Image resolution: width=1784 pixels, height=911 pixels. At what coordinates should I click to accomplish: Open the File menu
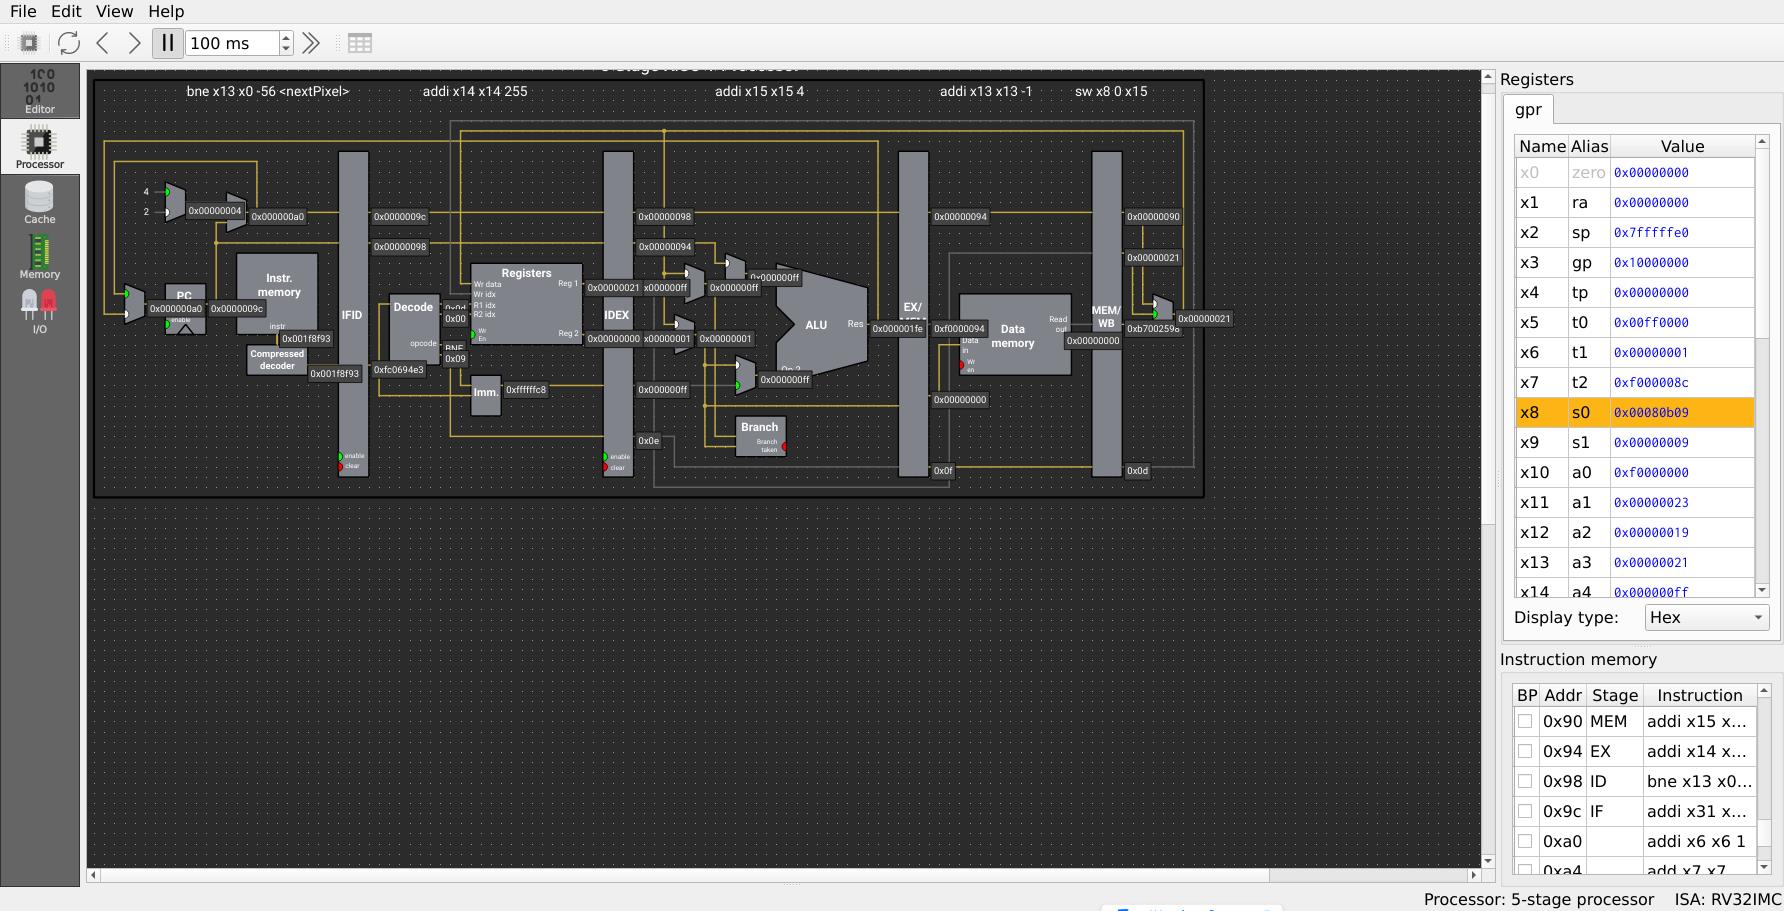[x=23, y=11]
